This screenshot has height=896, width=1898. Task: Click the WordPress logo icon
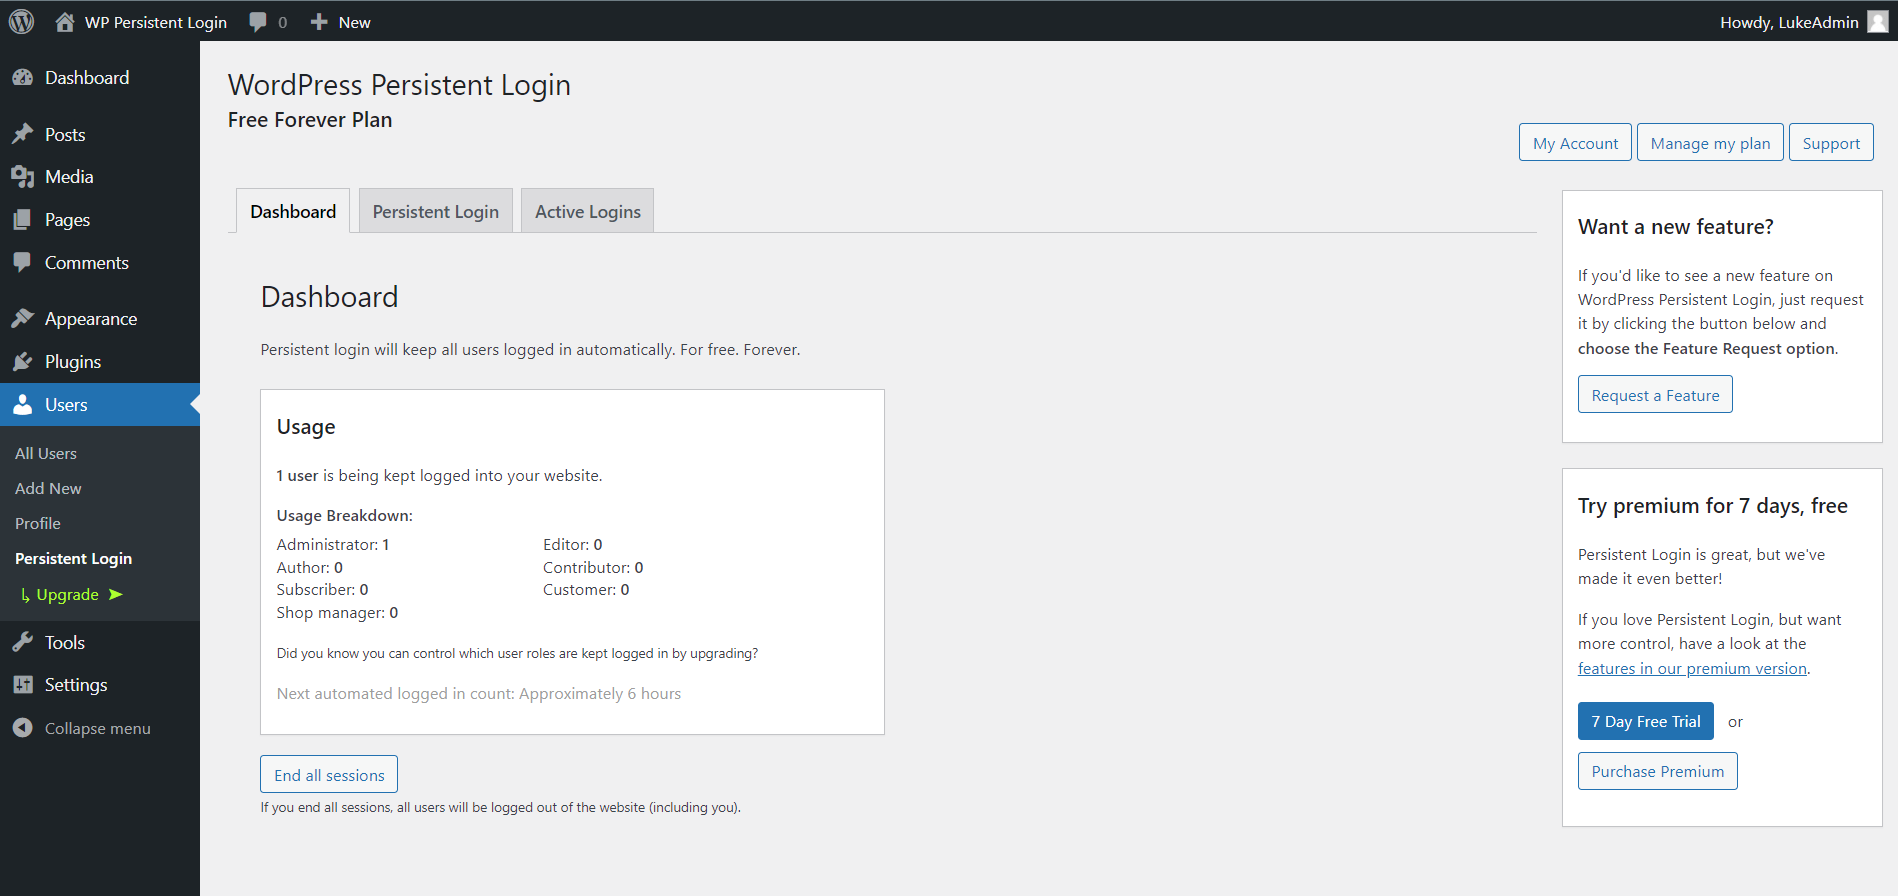(x=21, y=21)
